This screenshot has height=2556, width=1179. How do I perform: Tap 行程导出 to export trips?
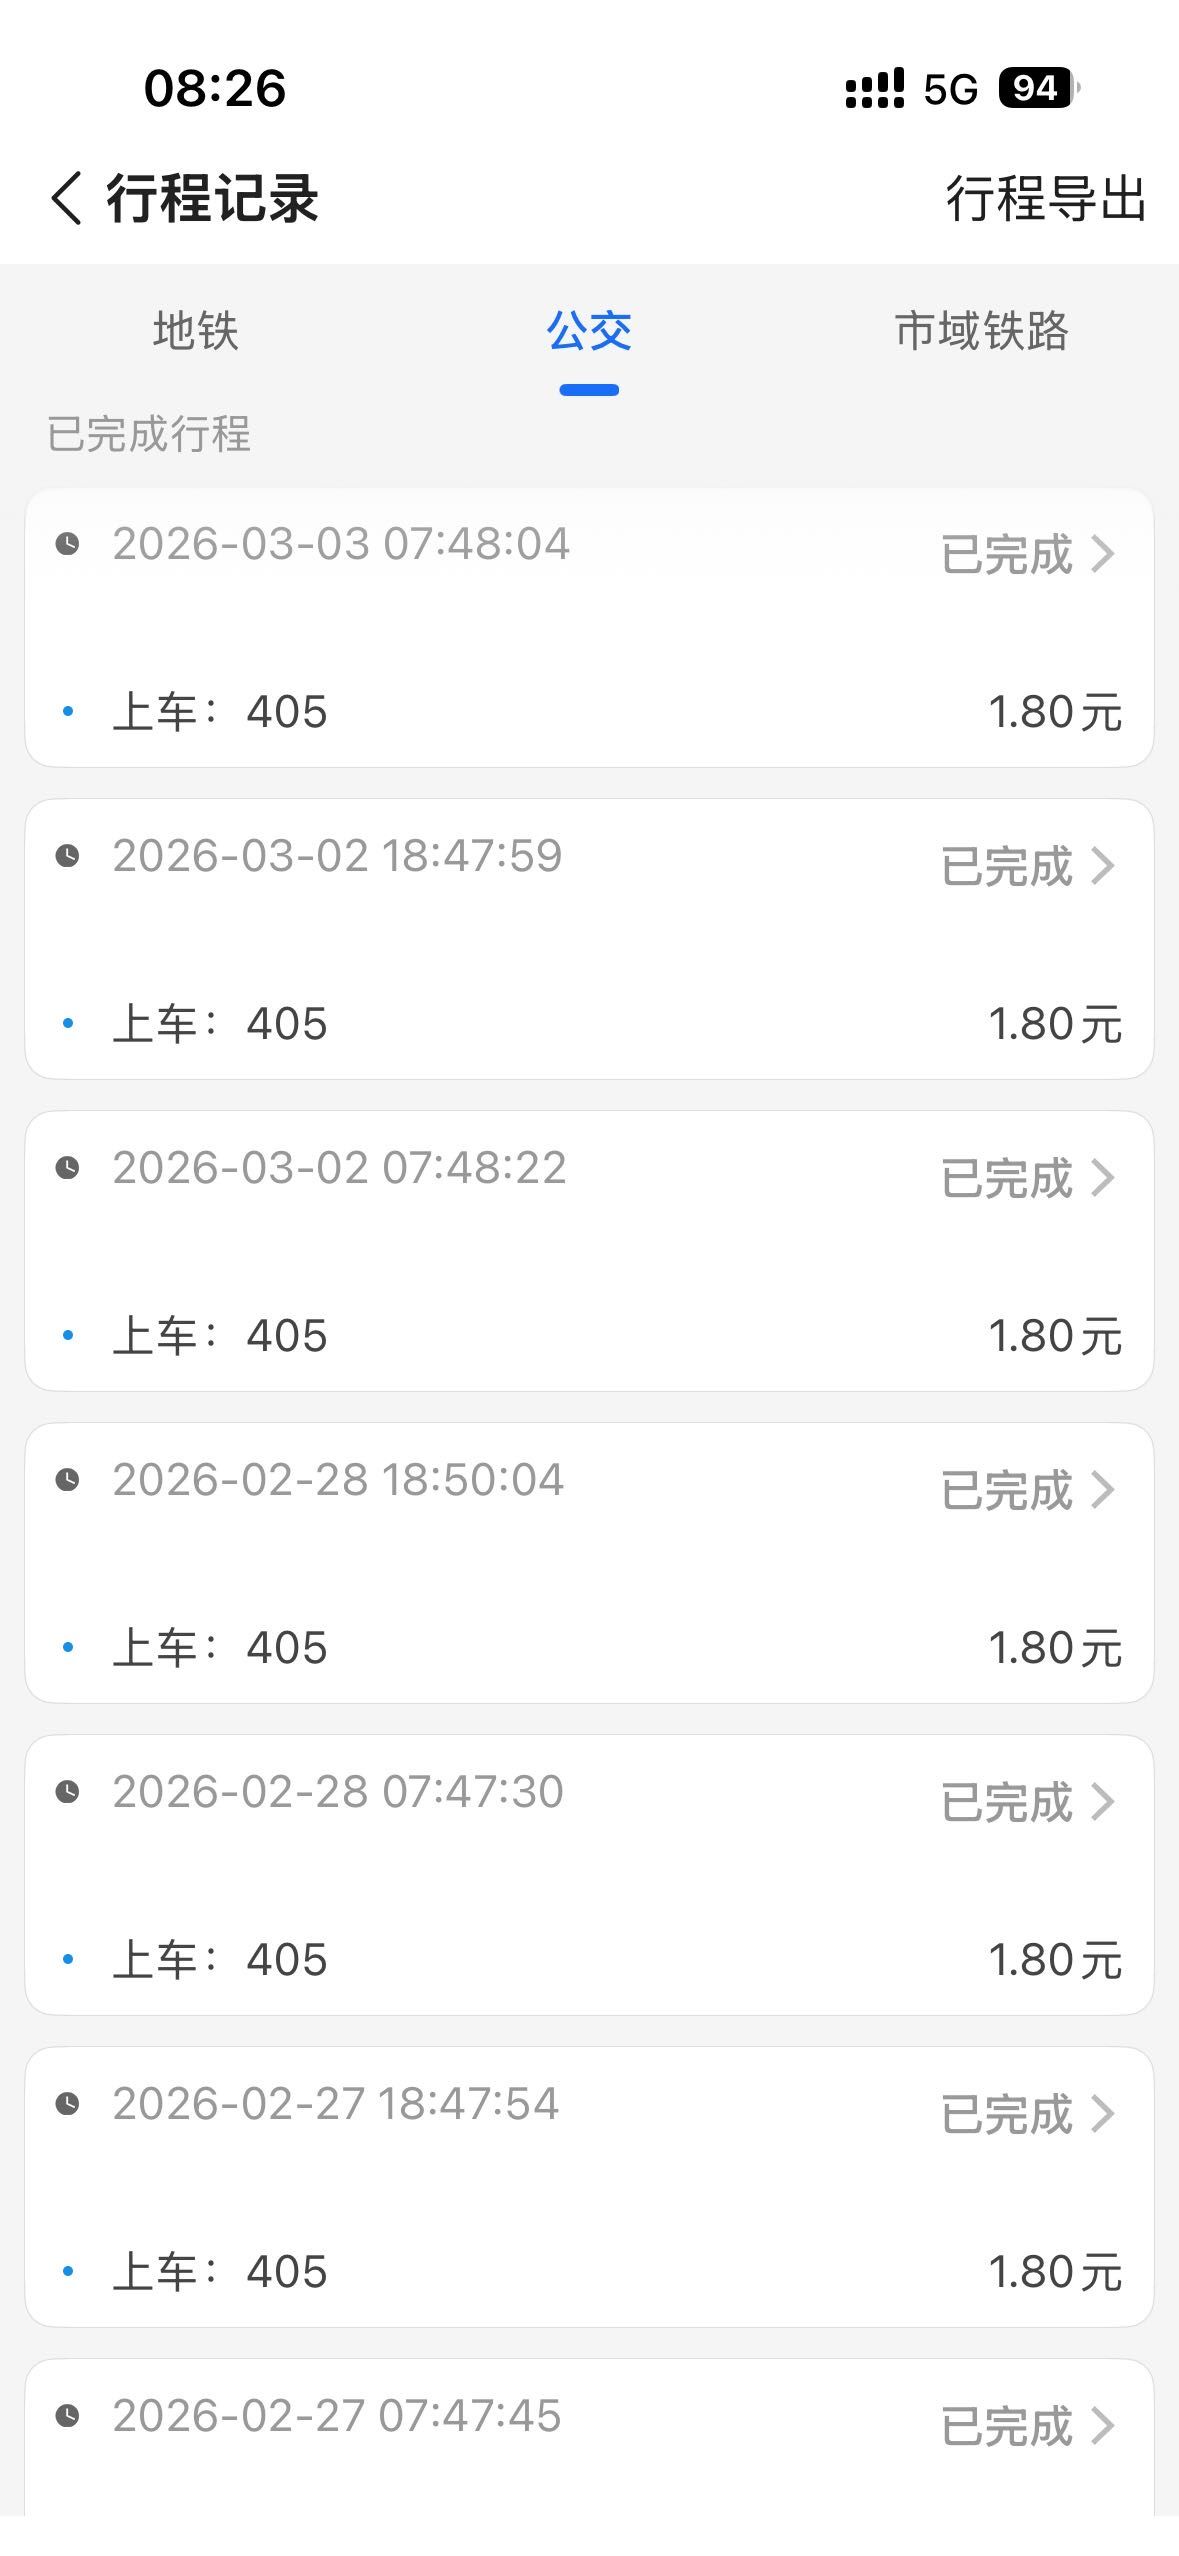click(x=1045, y=198)
